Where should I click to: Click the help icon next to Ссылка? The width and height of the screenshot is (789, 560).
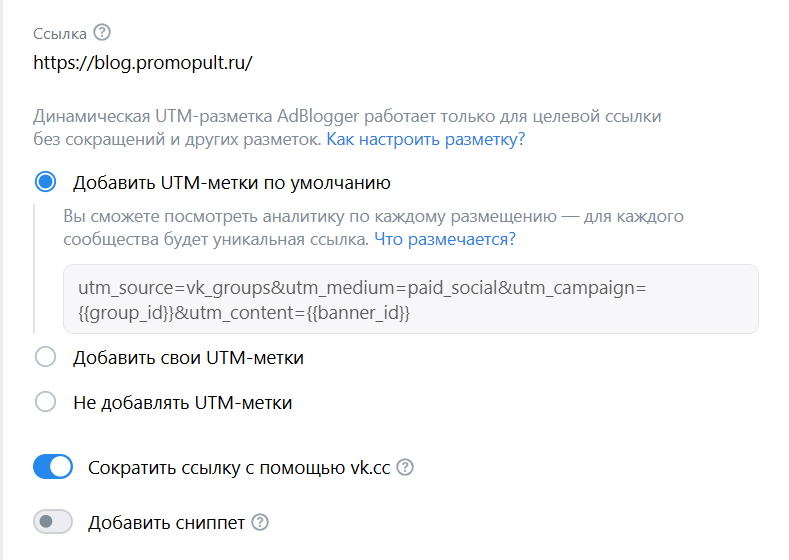tap(102, 34)
